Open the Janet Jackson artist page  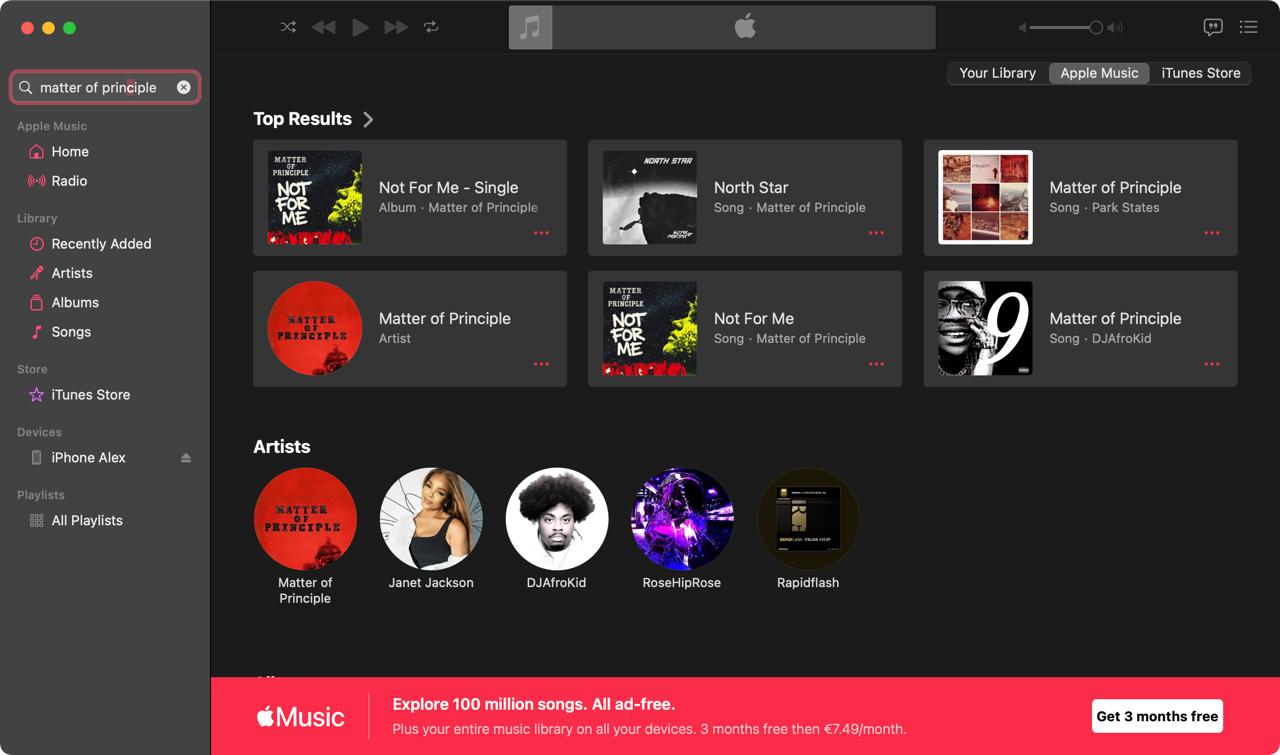pos(431,519)
